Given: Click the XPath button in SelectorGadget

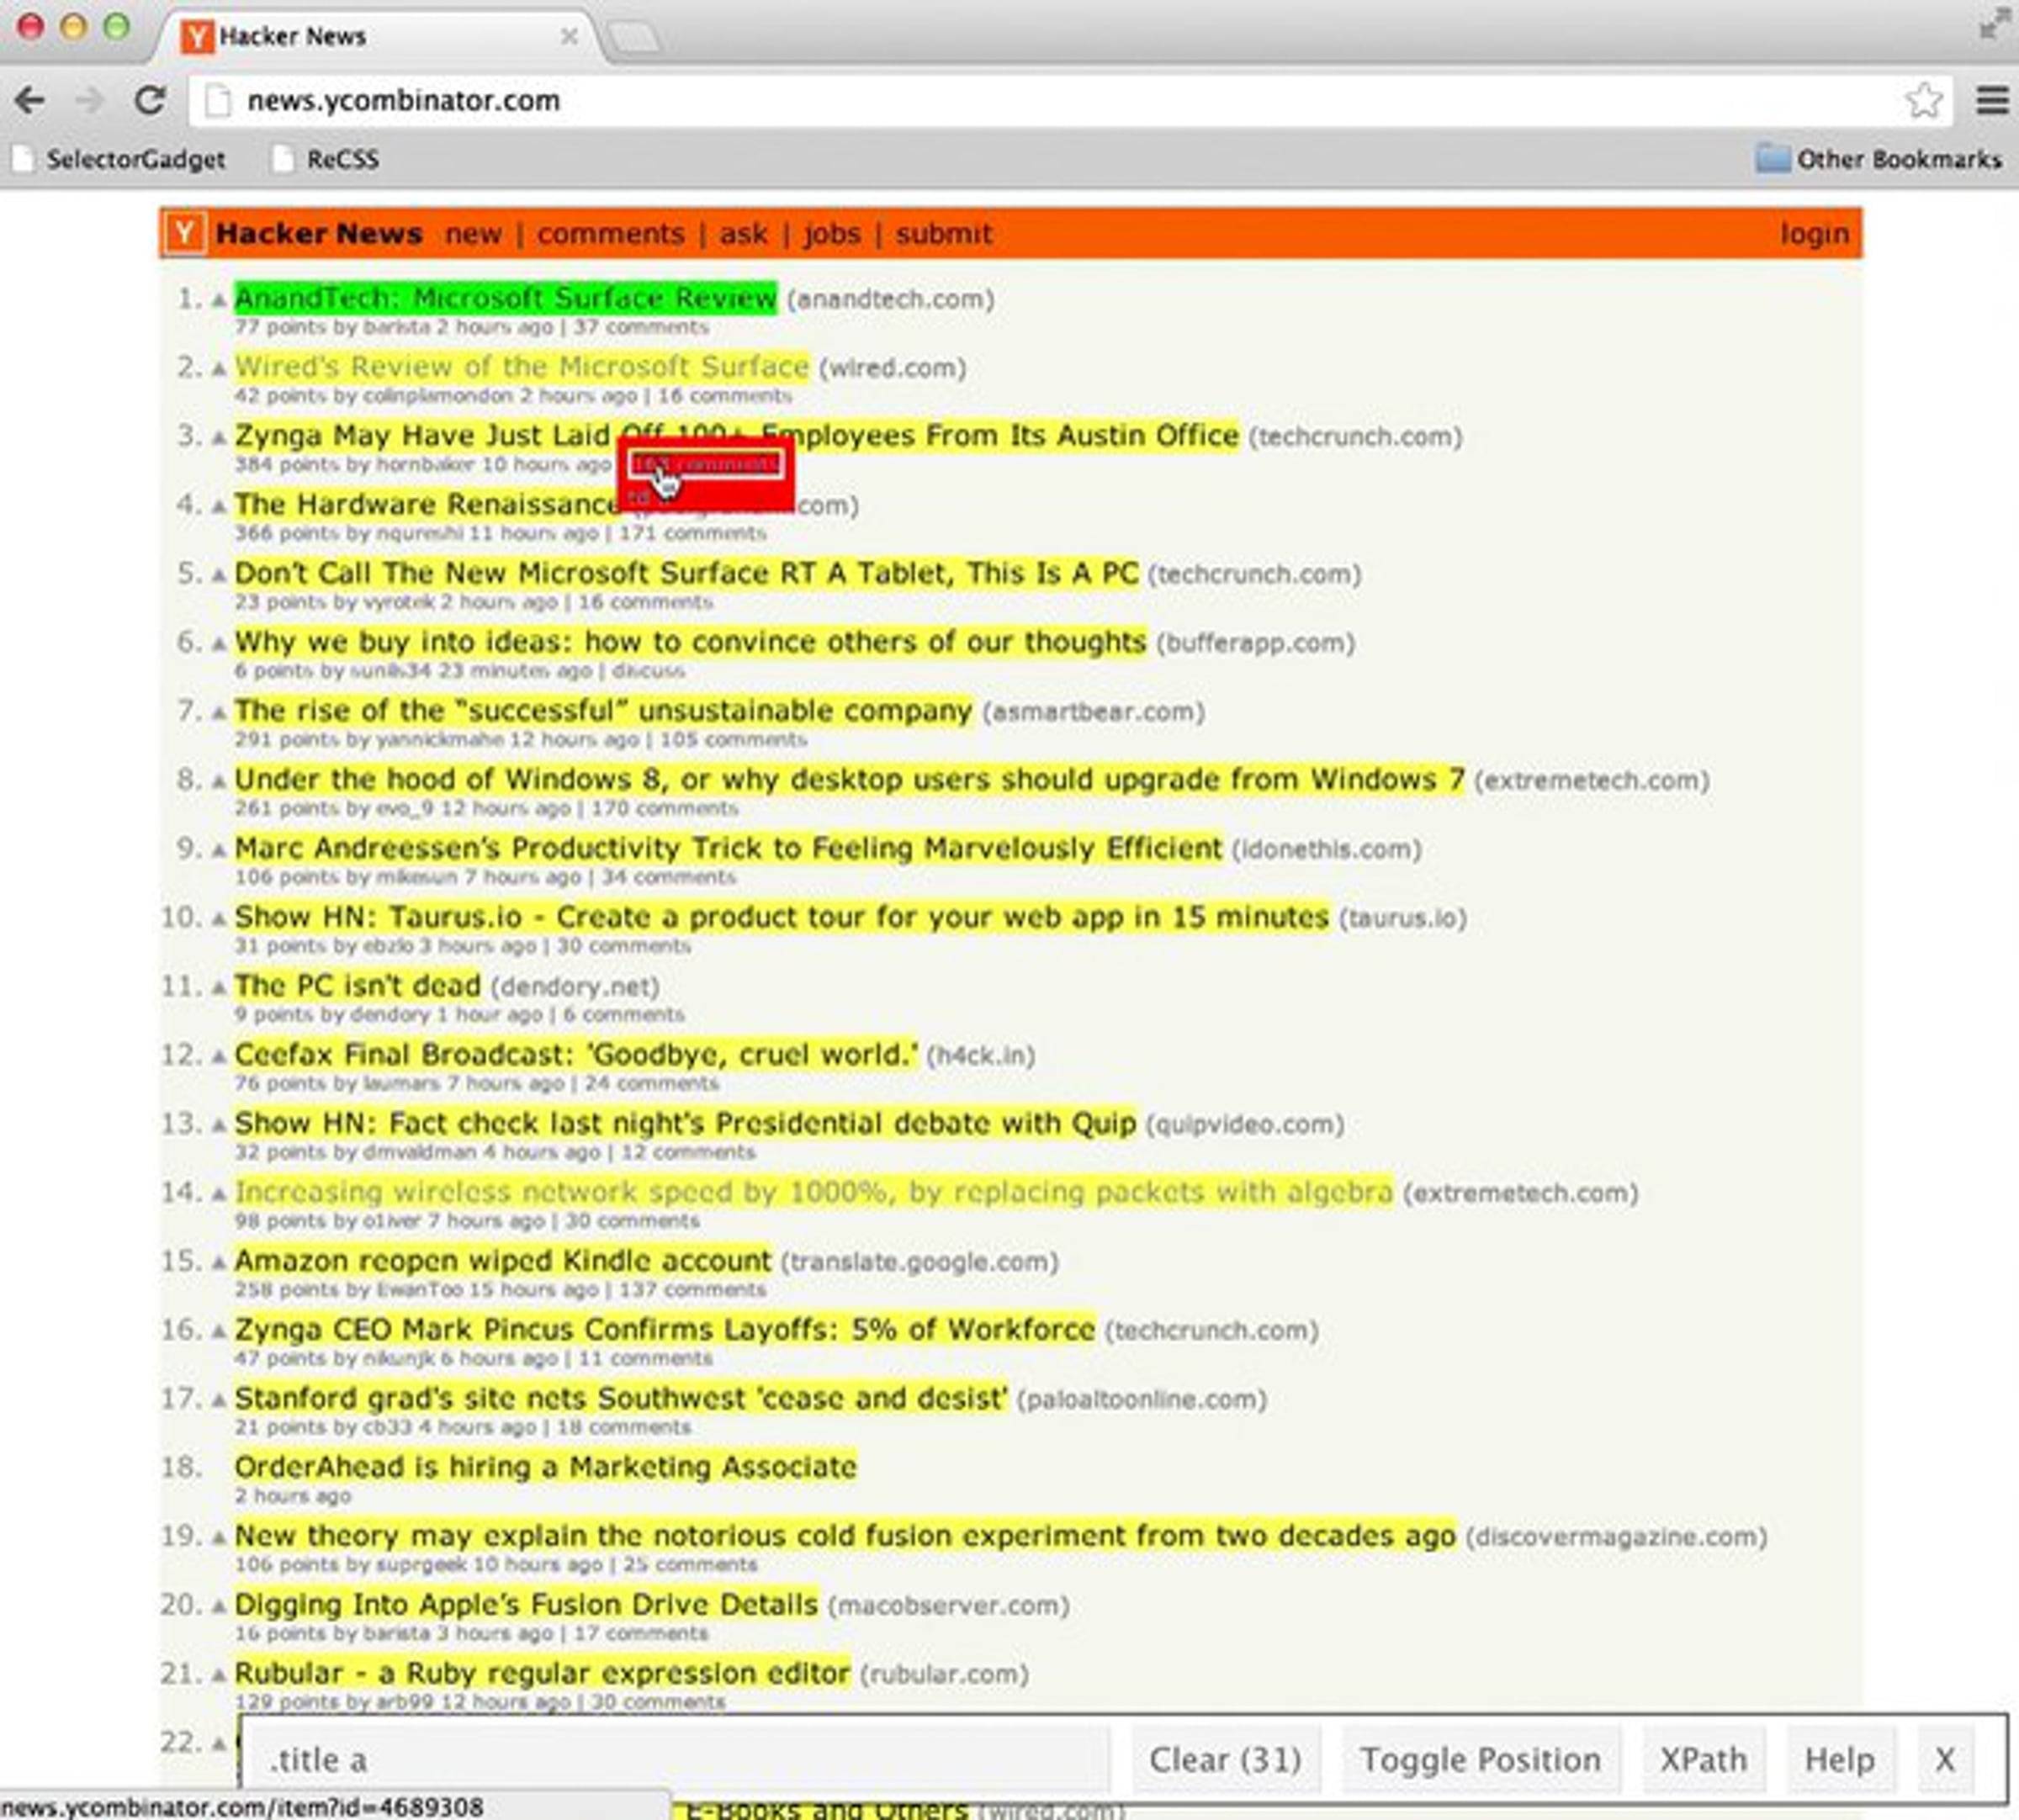Looking at the screenshot, I should (x=1703, y=1759).
